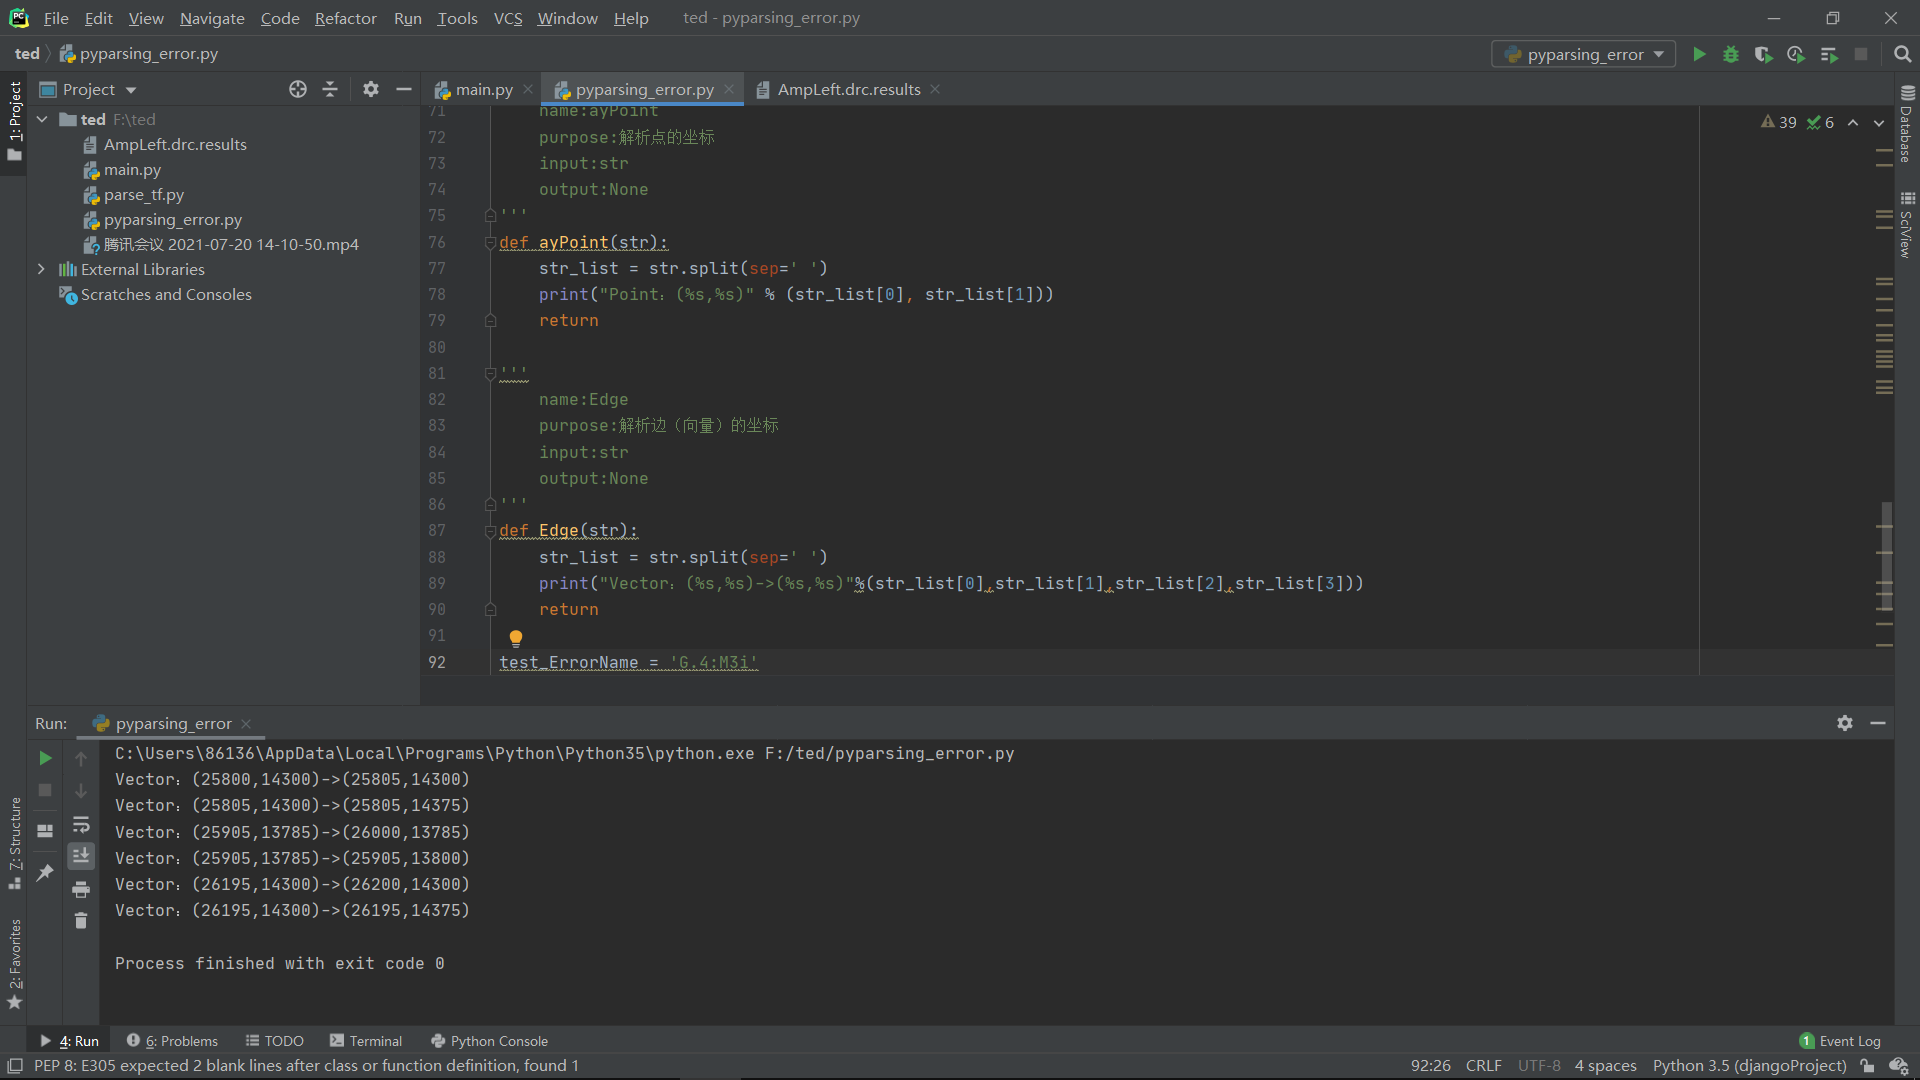Click the yellow intention light bulb
1920x1080 pixels.
(x=516, y=638)
